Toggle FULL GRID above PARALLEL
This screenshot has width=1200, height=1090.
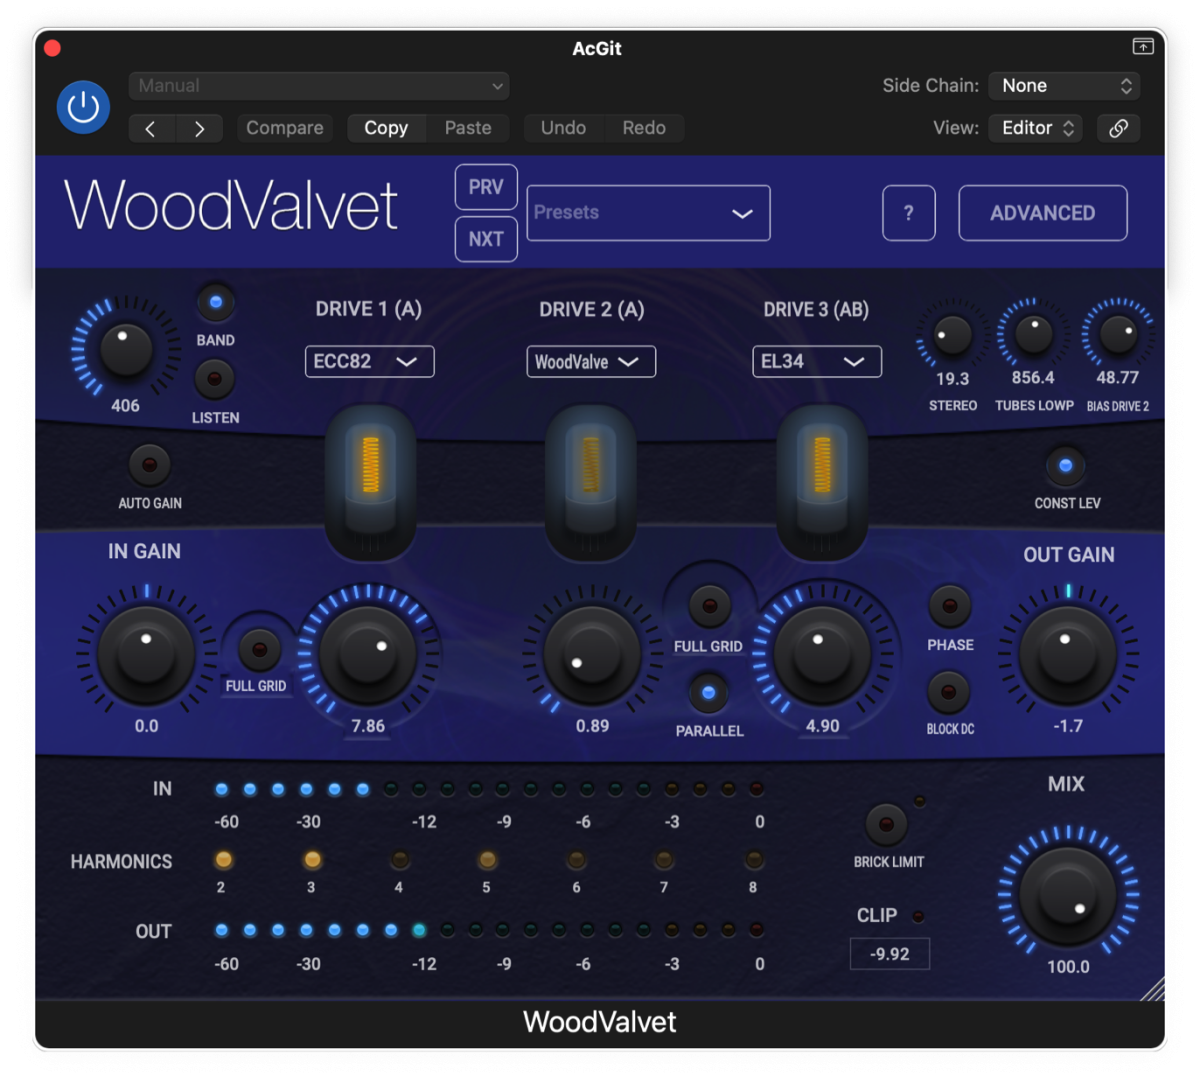709,605
